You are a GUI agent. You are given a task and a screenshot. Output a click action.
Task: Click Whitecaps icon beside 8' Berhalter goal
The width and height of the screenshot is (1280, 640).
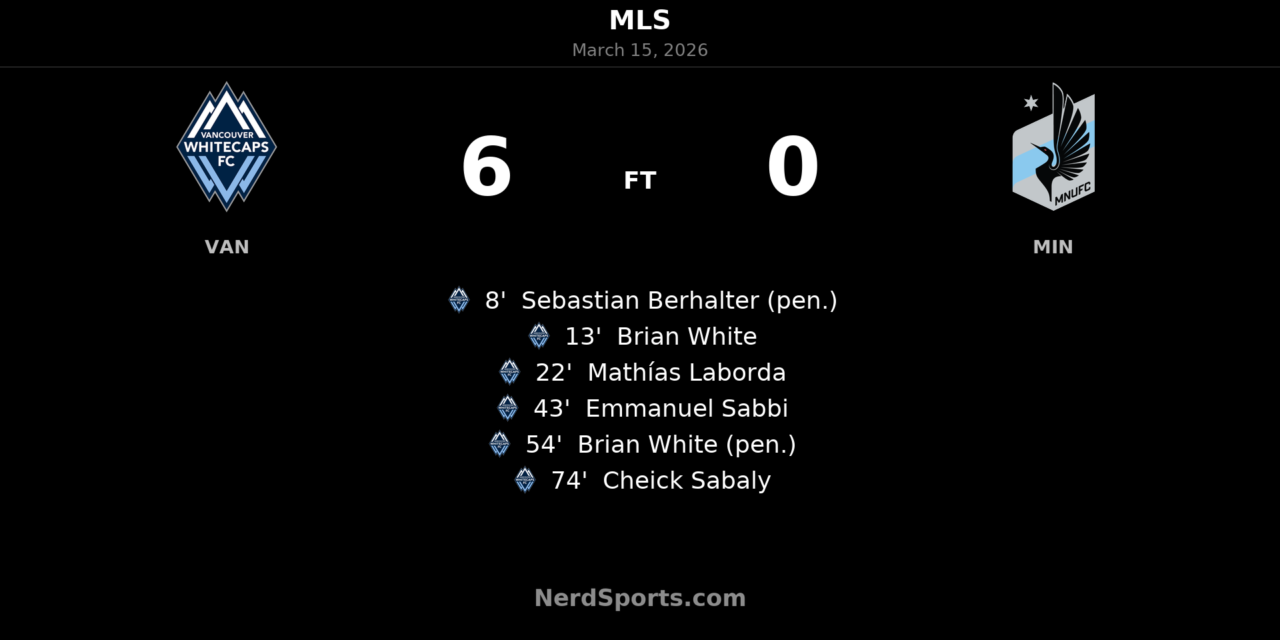pyautogui.click(x=459, y=300)
